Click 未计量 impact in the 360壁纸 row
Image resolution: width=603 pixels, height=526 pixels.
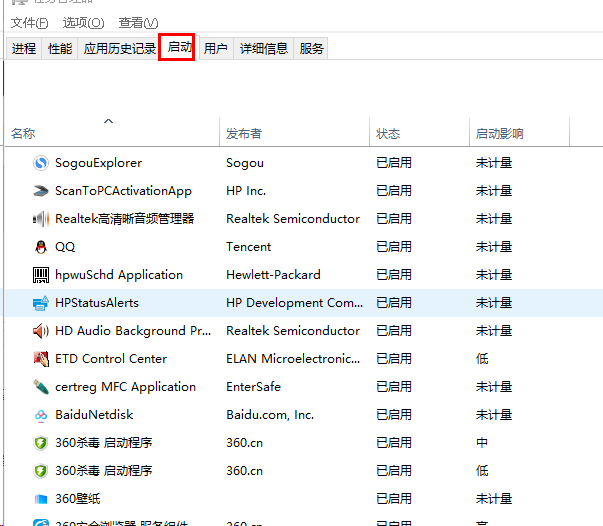tap(494, 499)
